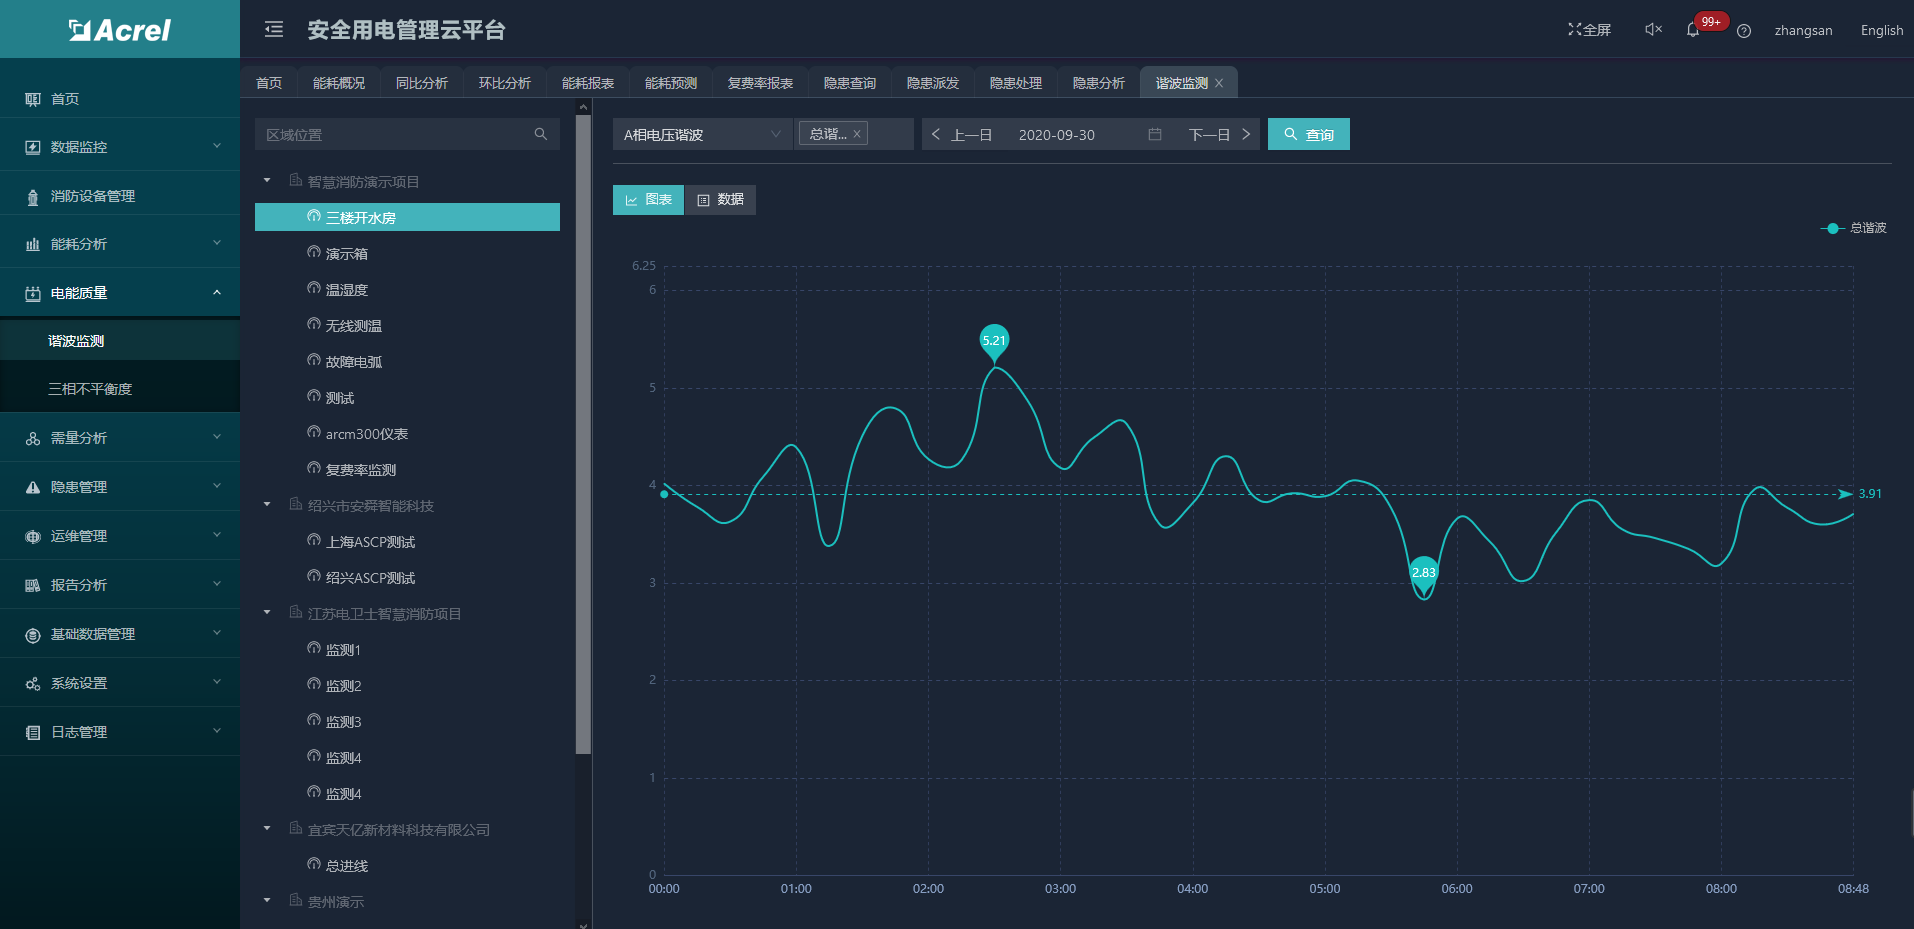The width and height of the screenshot is (1914, 929).
Task: Toggle the mute speaker icon
Action: coord(1653,30)
